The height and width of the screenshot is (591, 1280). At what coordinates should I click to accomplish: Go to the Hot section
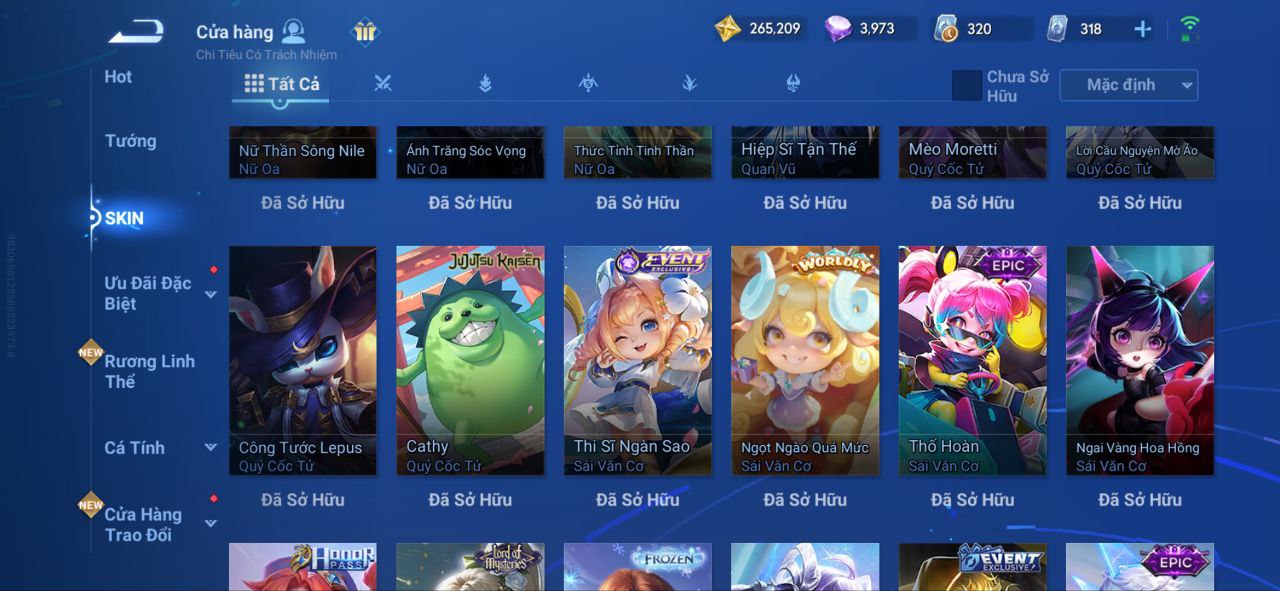[x=118, y=77]
